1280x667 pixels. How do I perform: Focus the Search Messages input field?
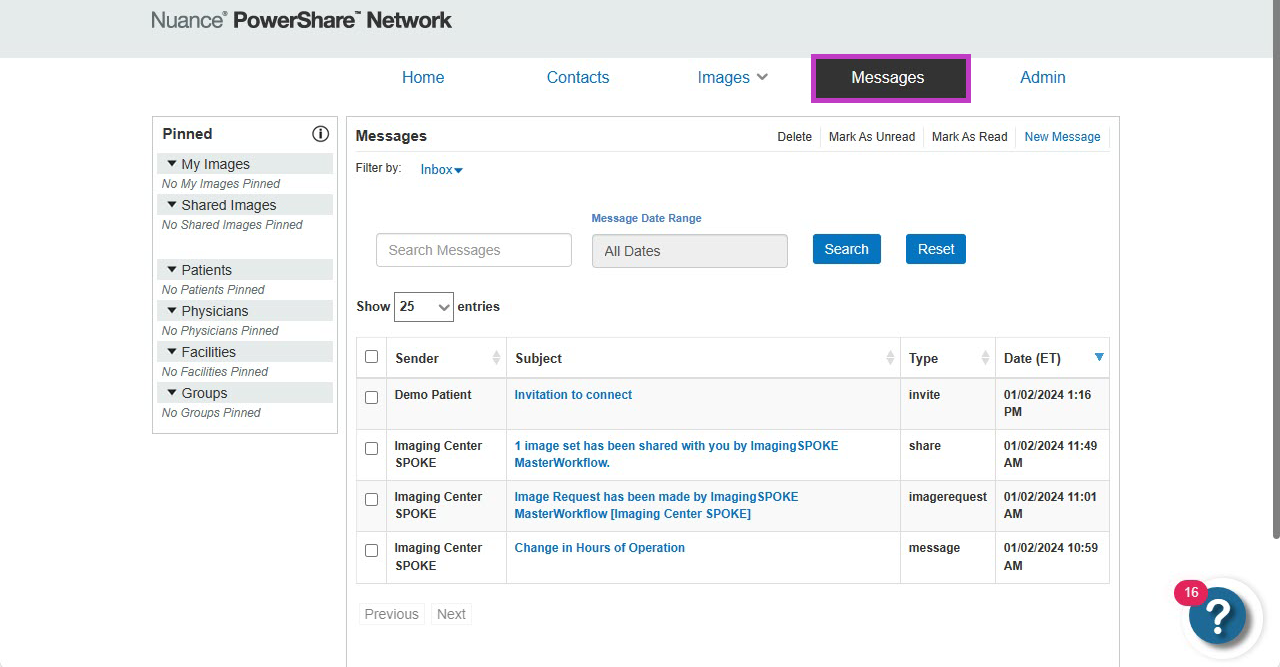[474, 250]
